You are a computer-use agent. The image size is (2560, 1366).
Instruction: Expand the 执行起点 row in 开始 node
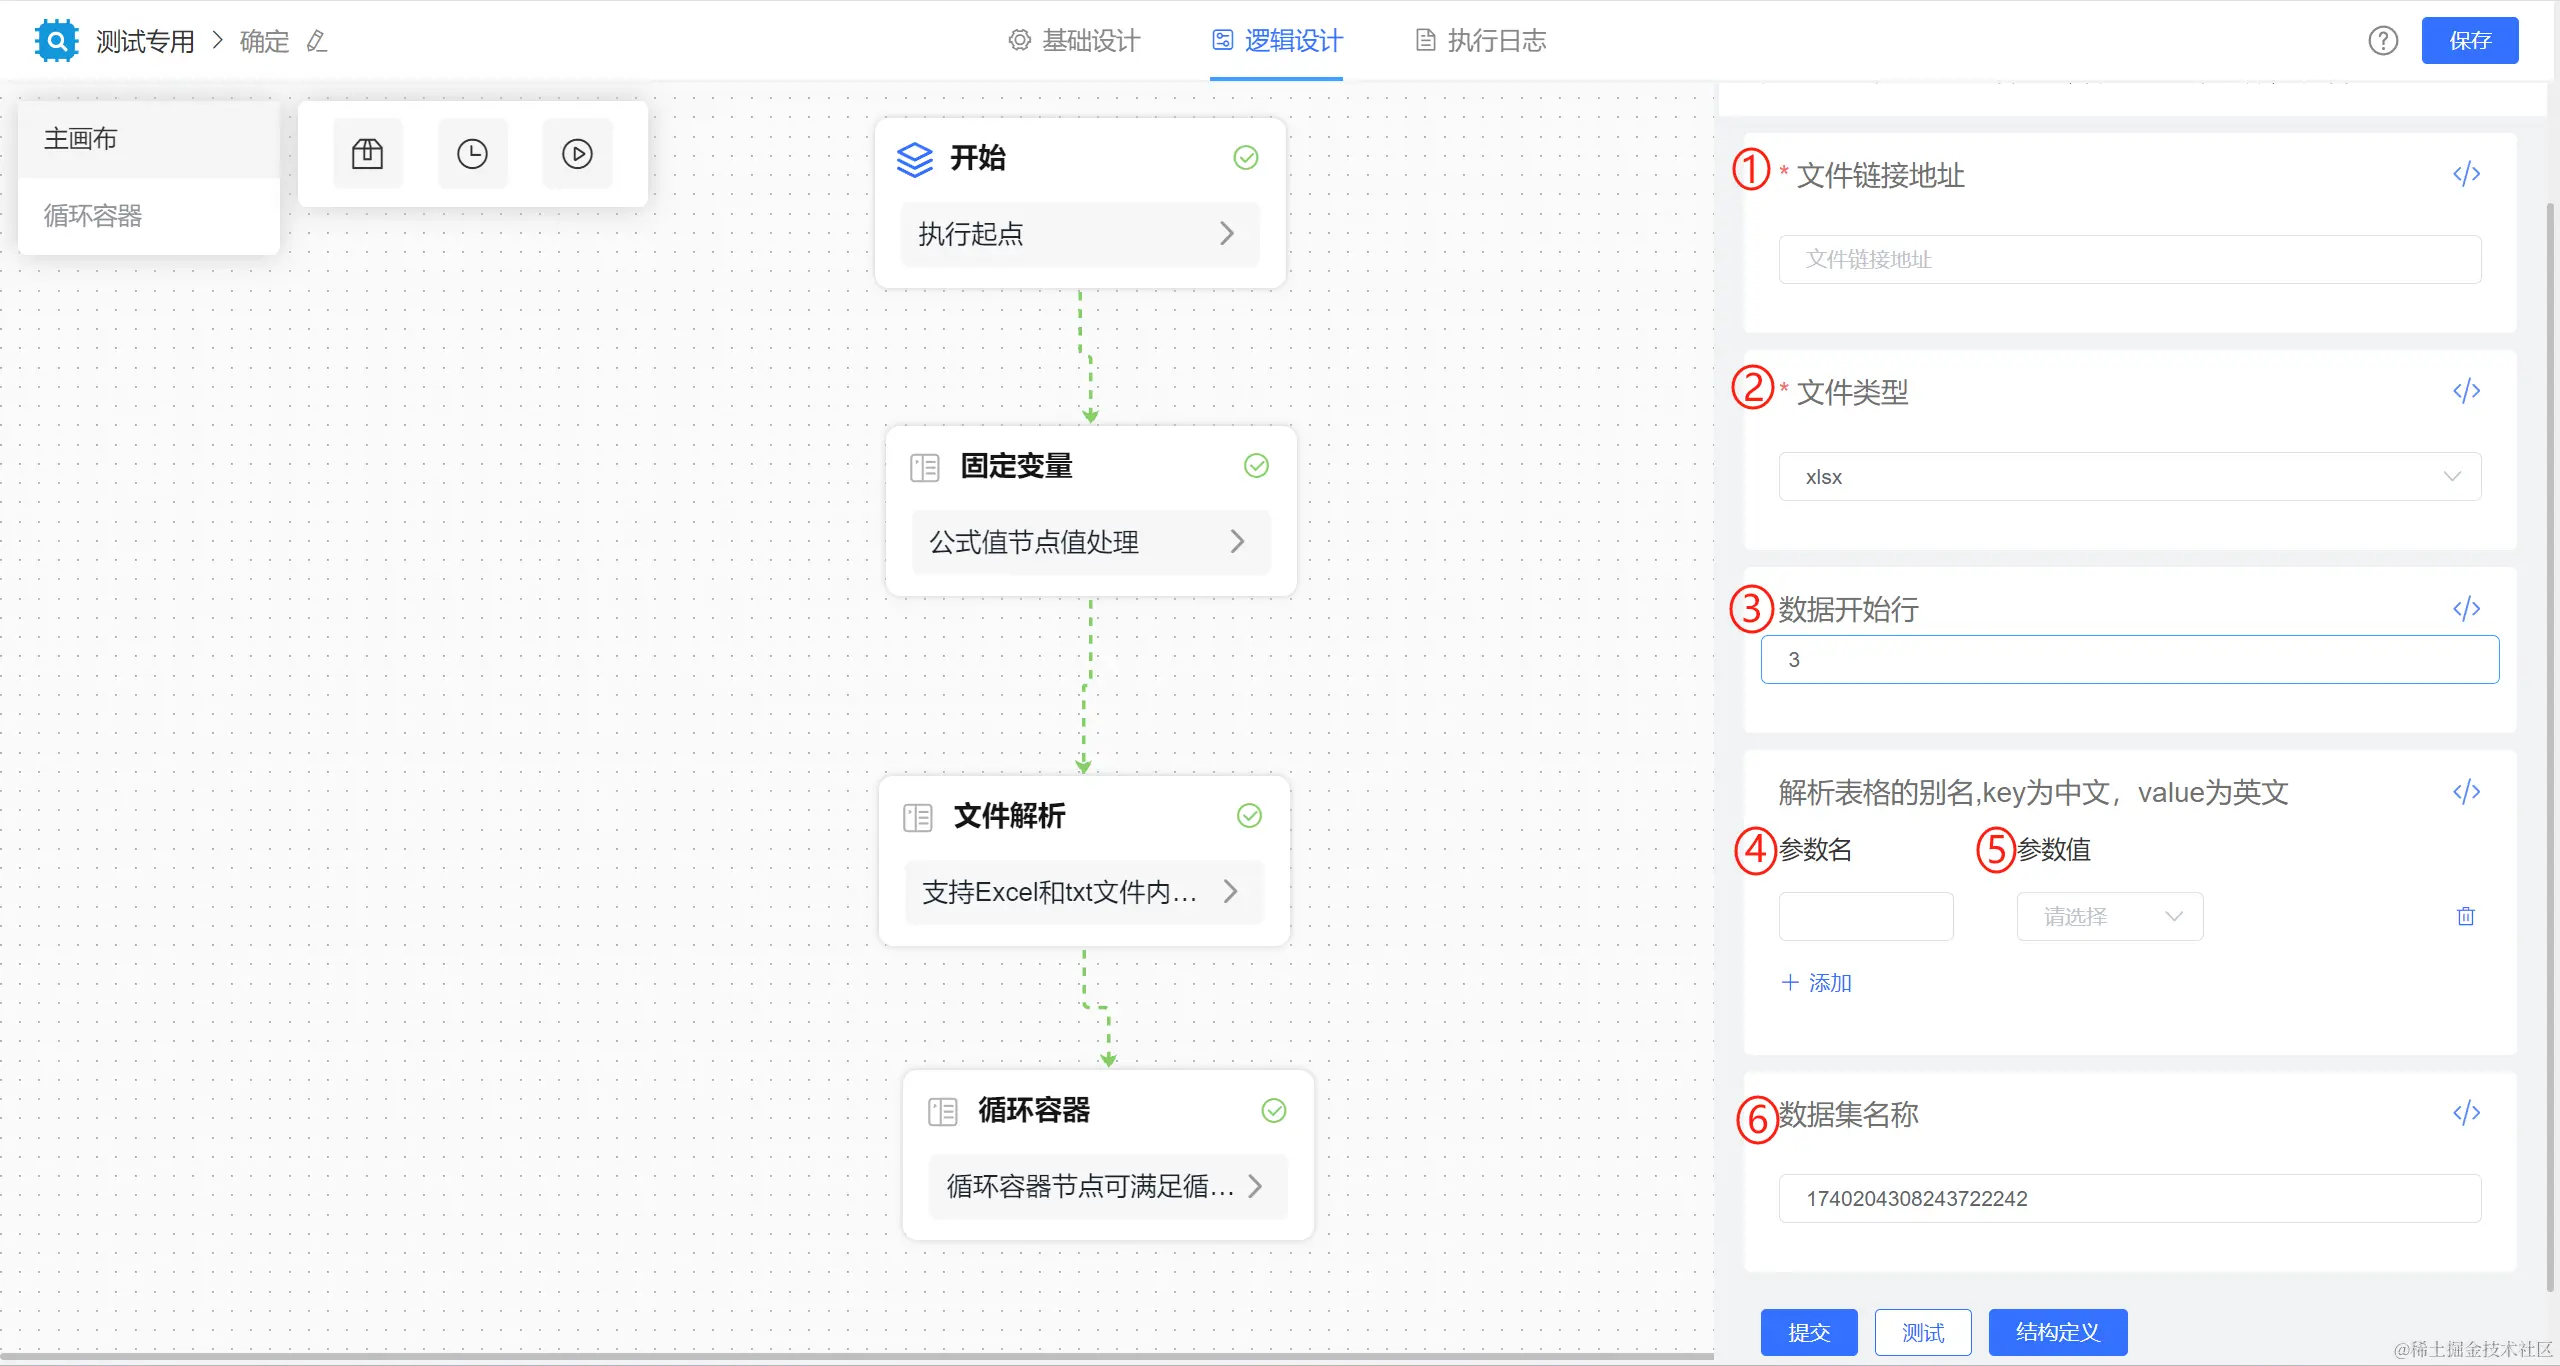1079,234
